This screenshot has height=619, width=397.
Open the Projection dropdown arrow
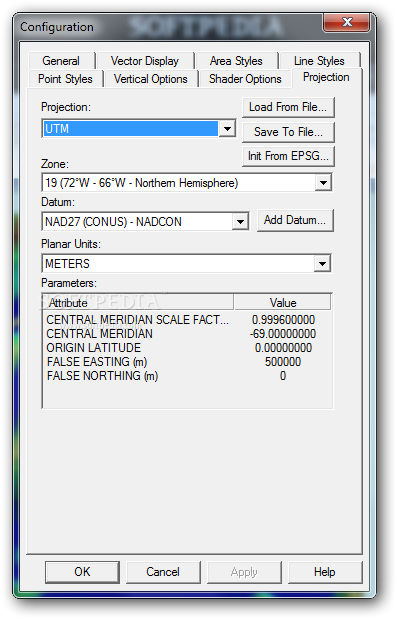[x=227, y=129]
